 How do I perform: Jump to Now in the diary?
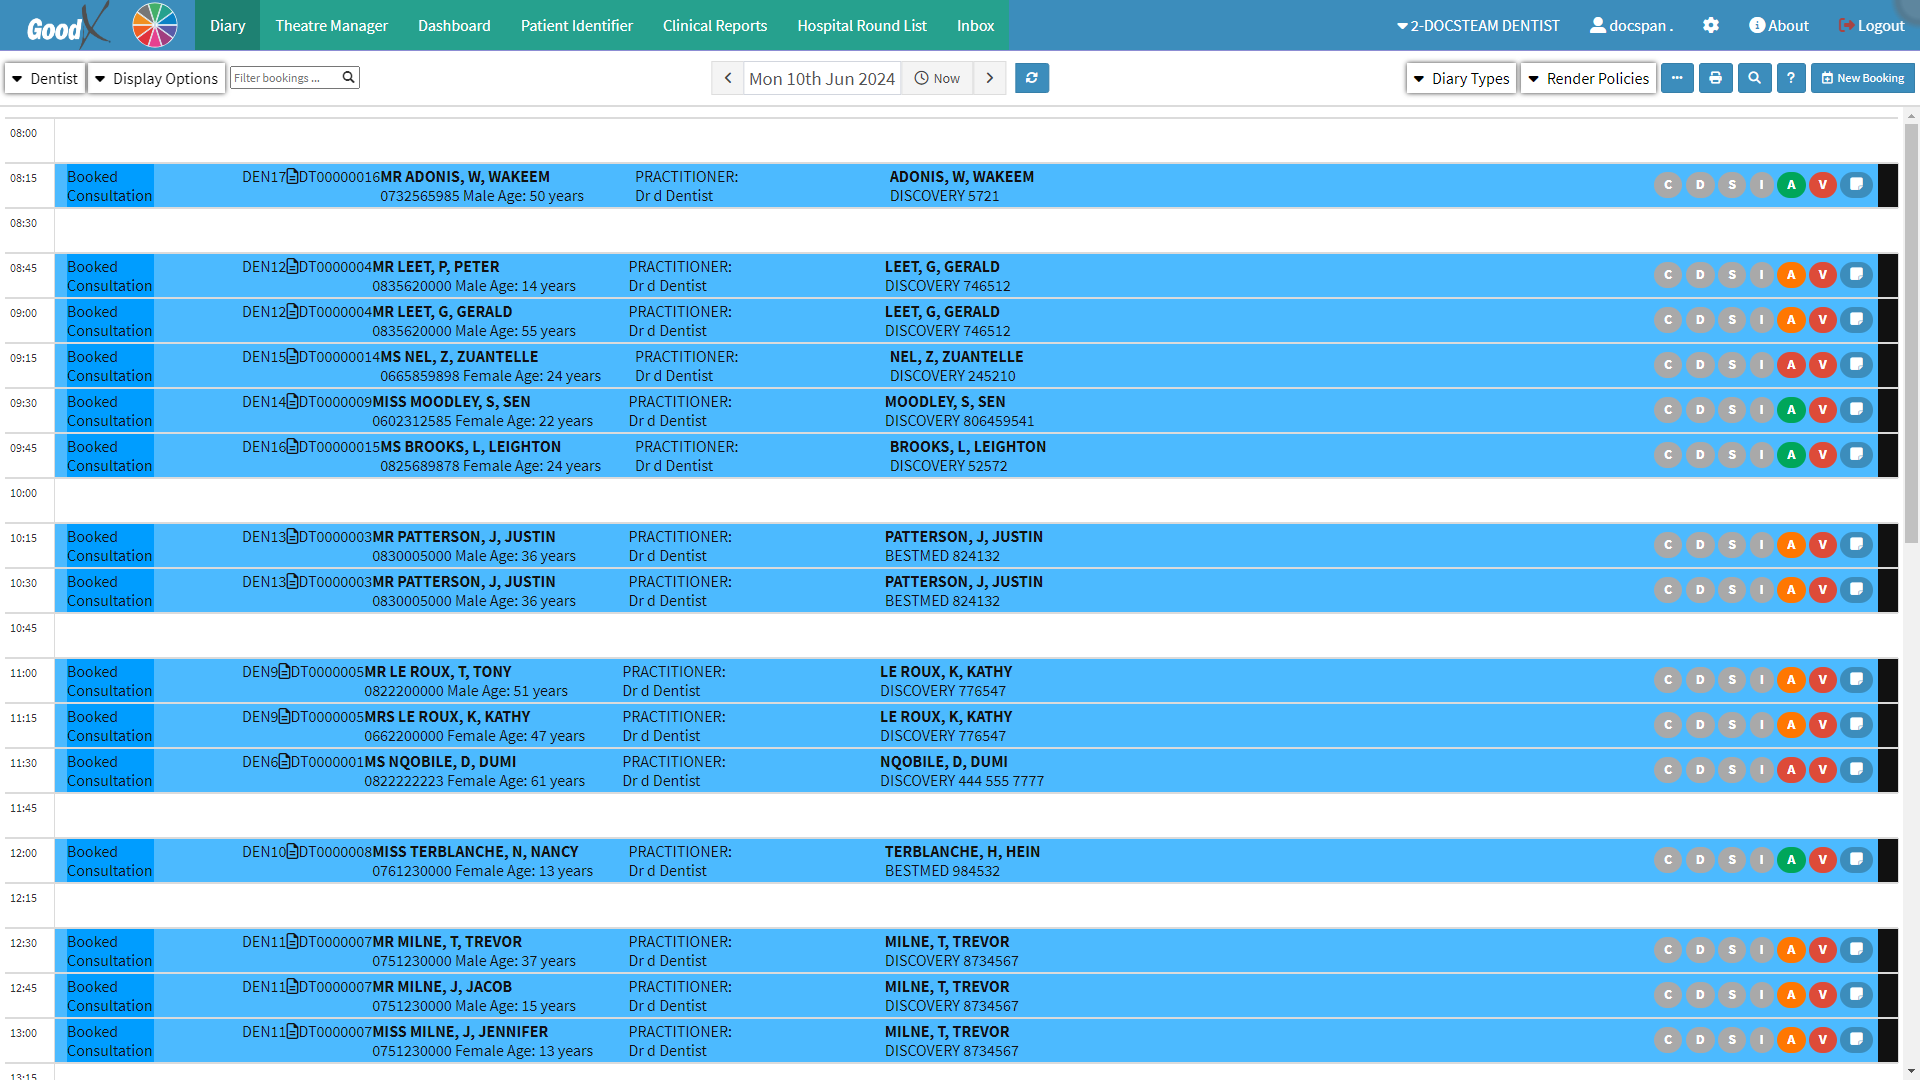[937, 78]
